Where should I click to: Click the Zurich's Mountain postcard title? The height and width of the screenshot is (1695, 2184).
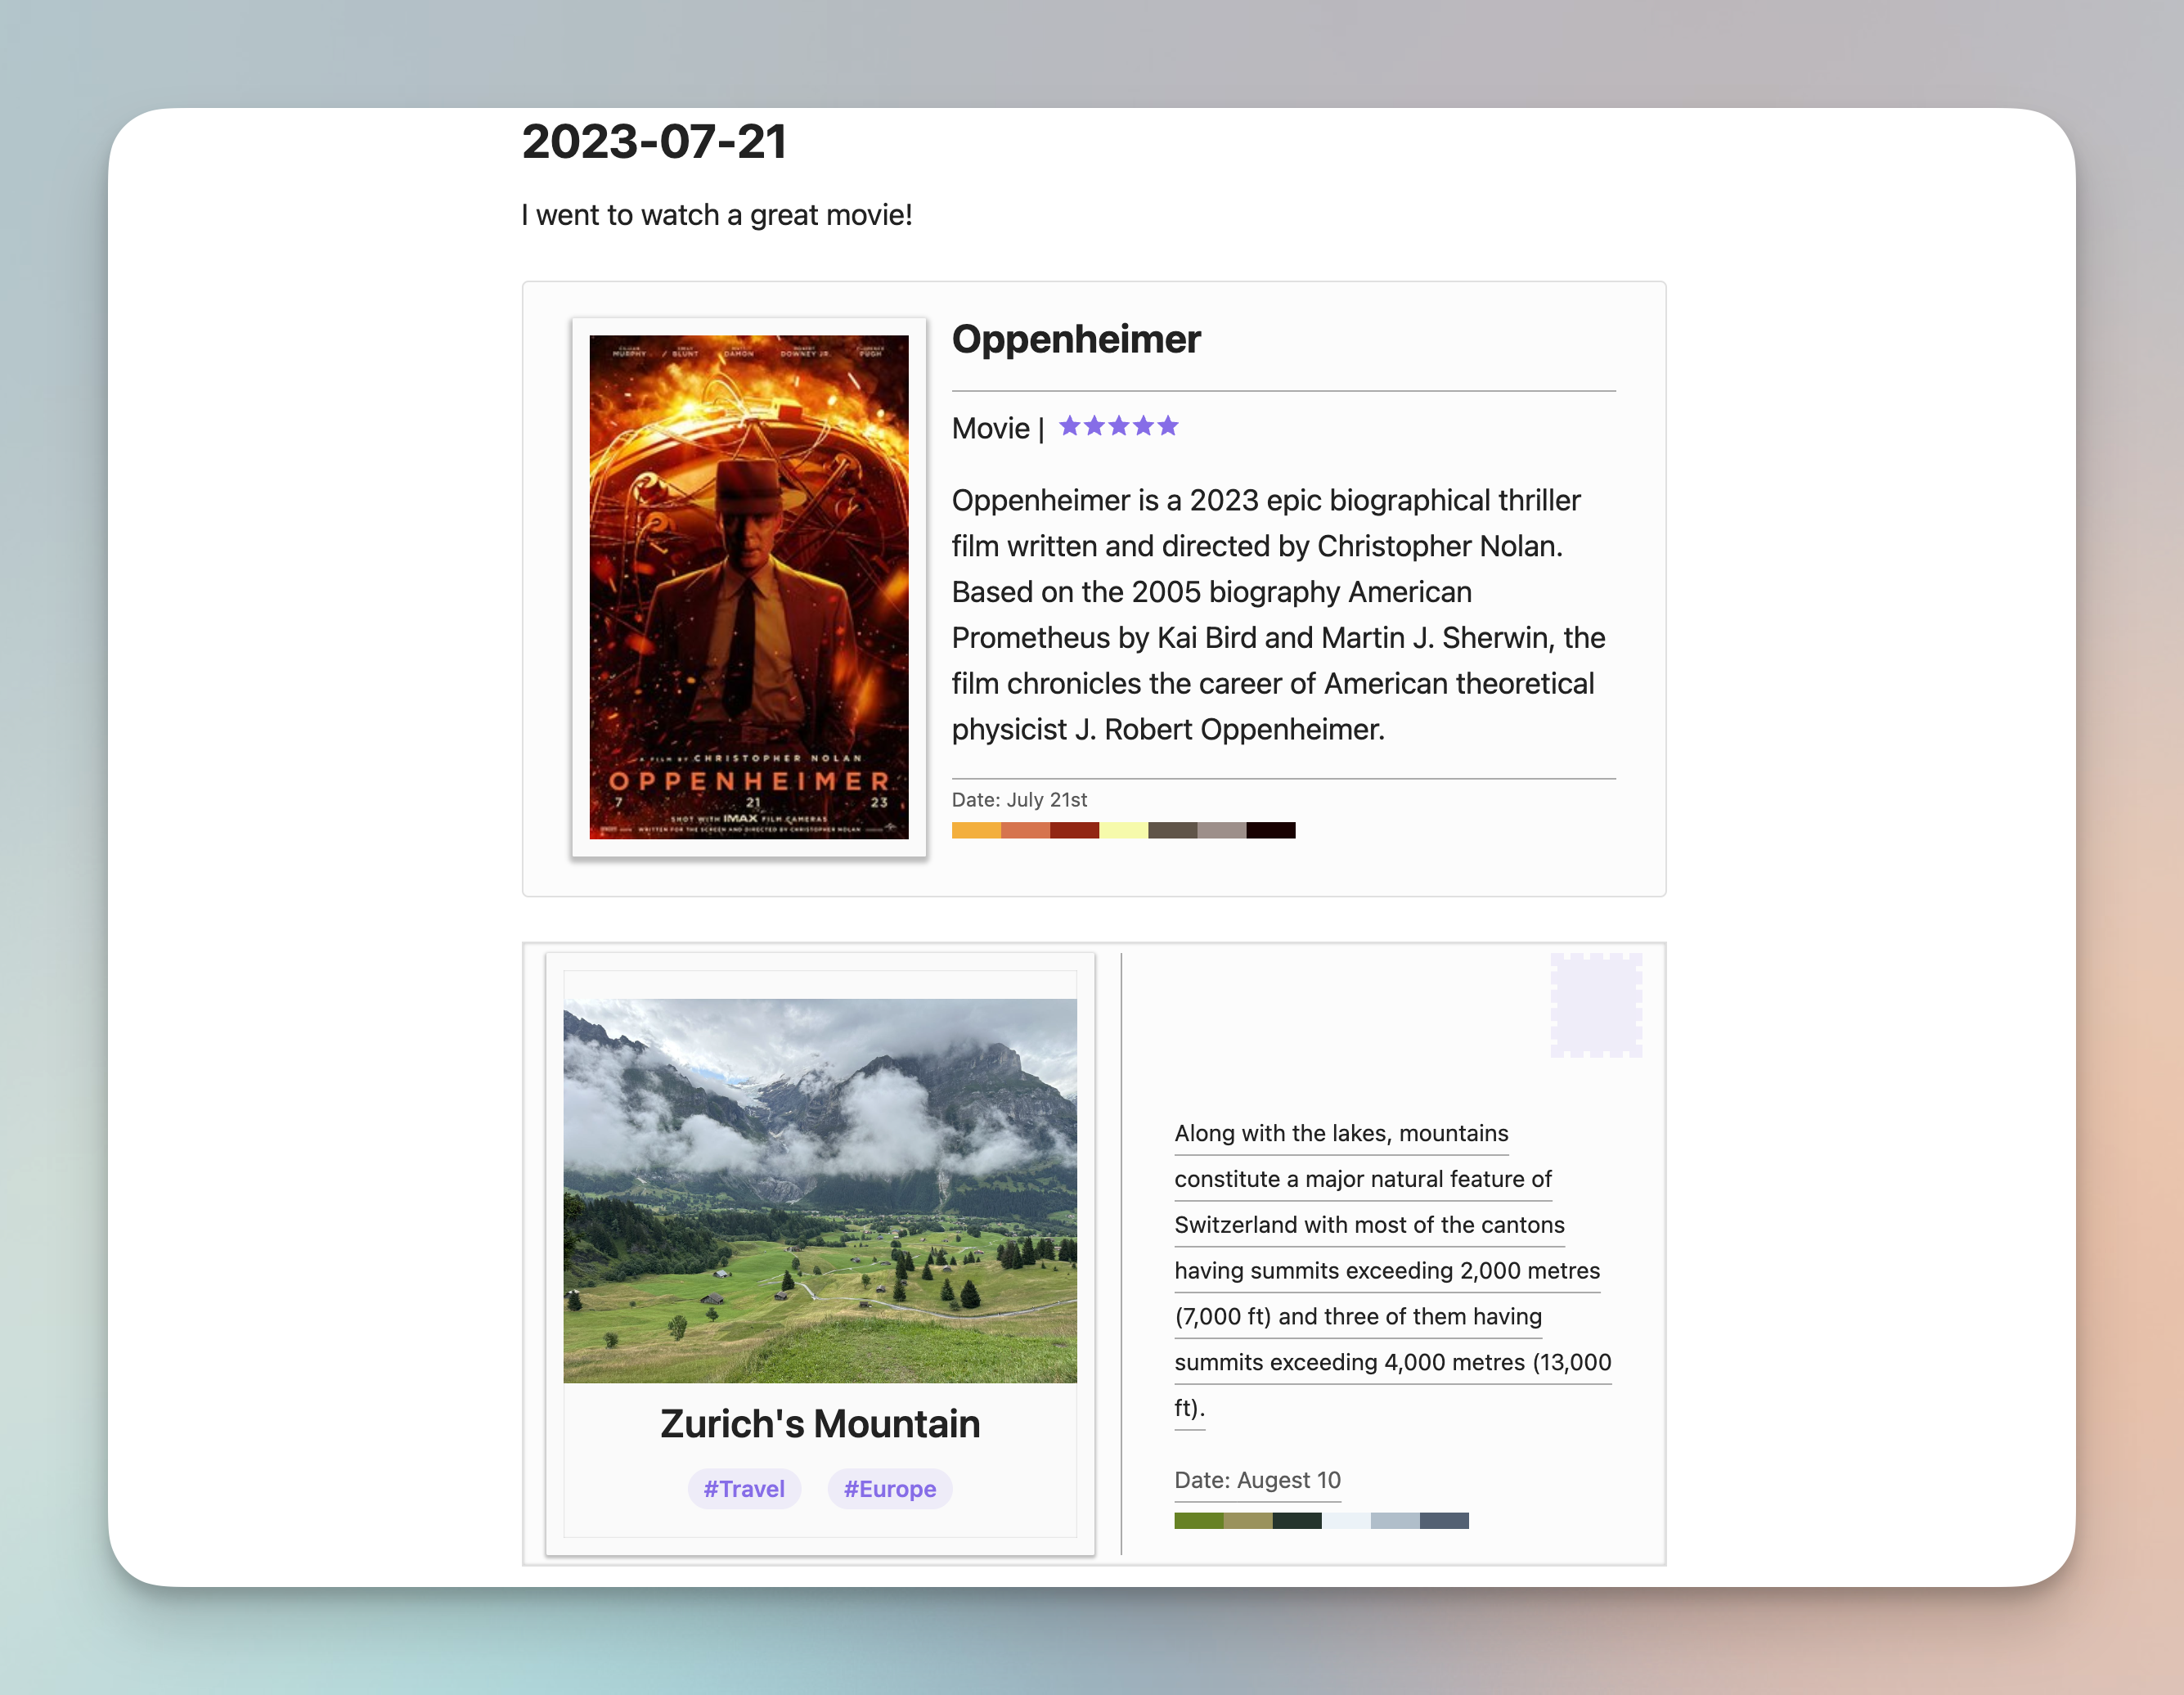point(820,1423)
